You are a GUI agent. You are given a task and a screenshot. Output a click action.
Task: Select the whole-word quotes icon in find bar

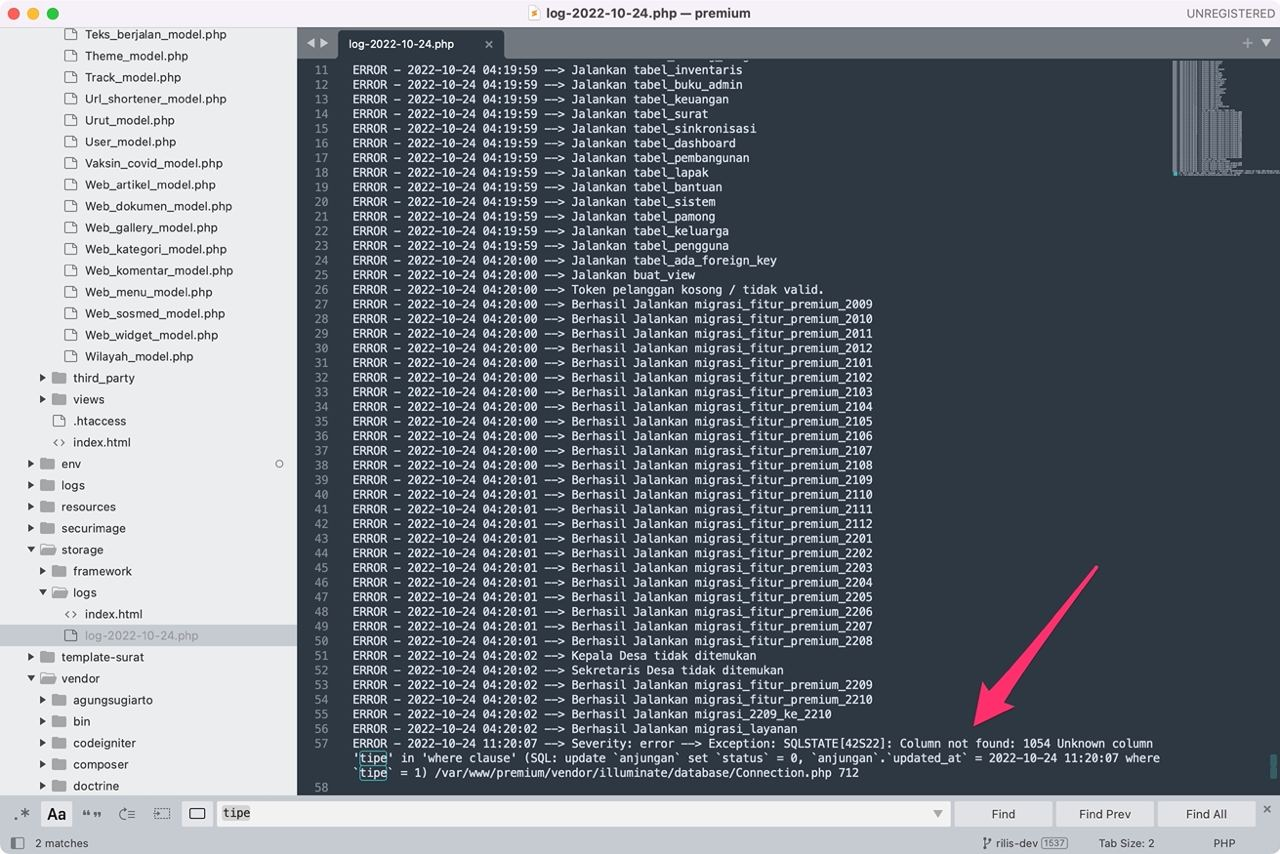coord(90,814)
